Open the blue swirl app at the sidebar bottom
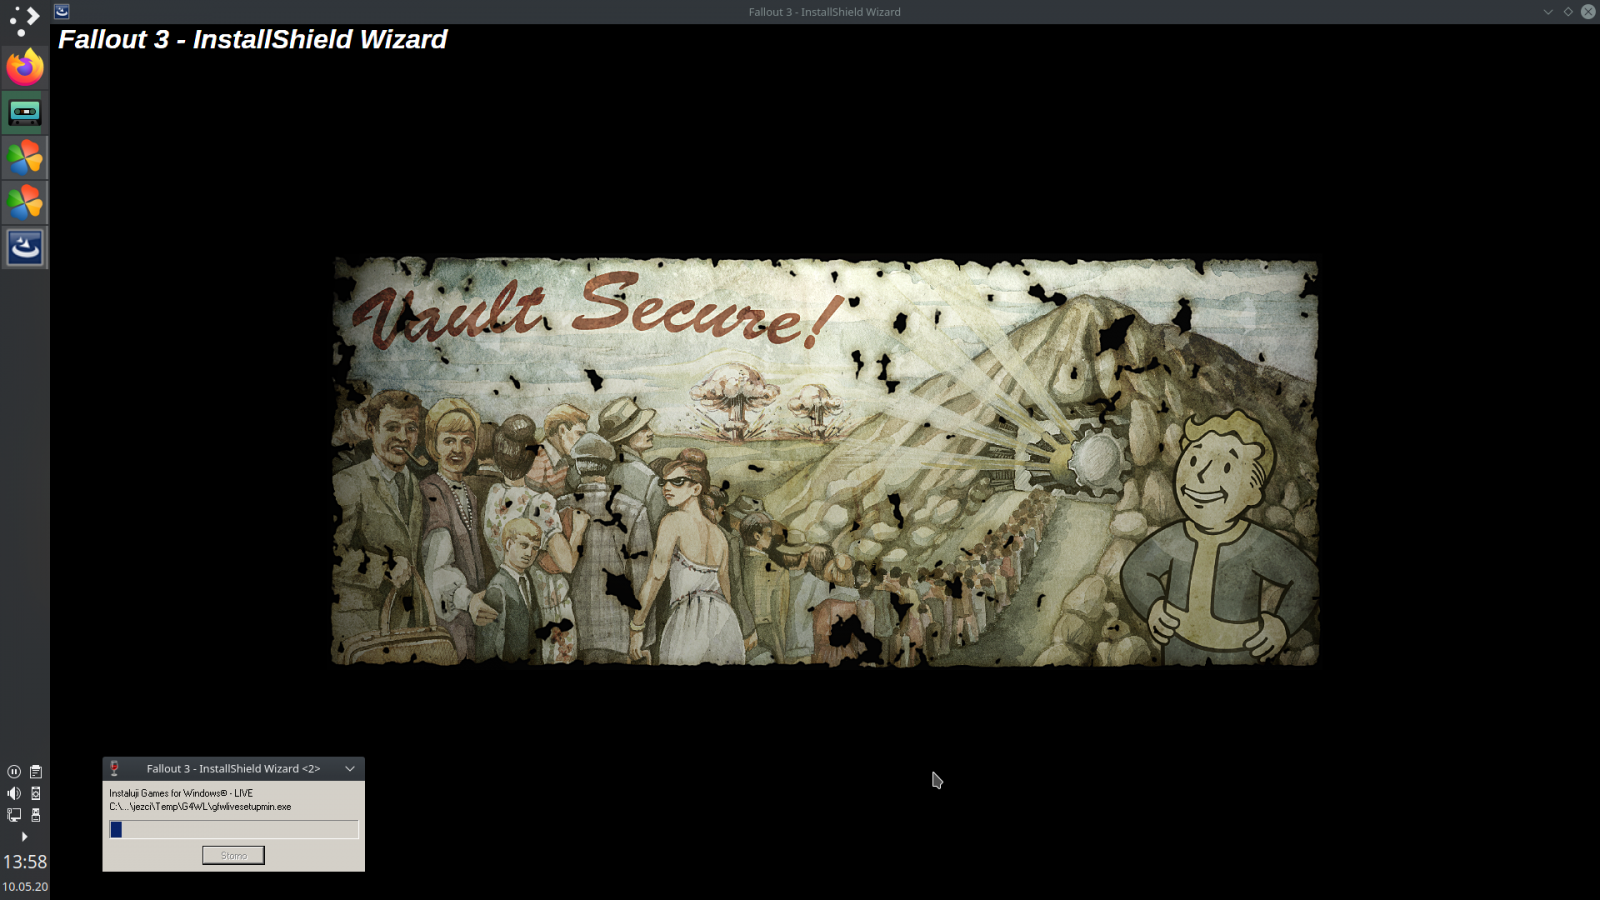 pos(23,247)
